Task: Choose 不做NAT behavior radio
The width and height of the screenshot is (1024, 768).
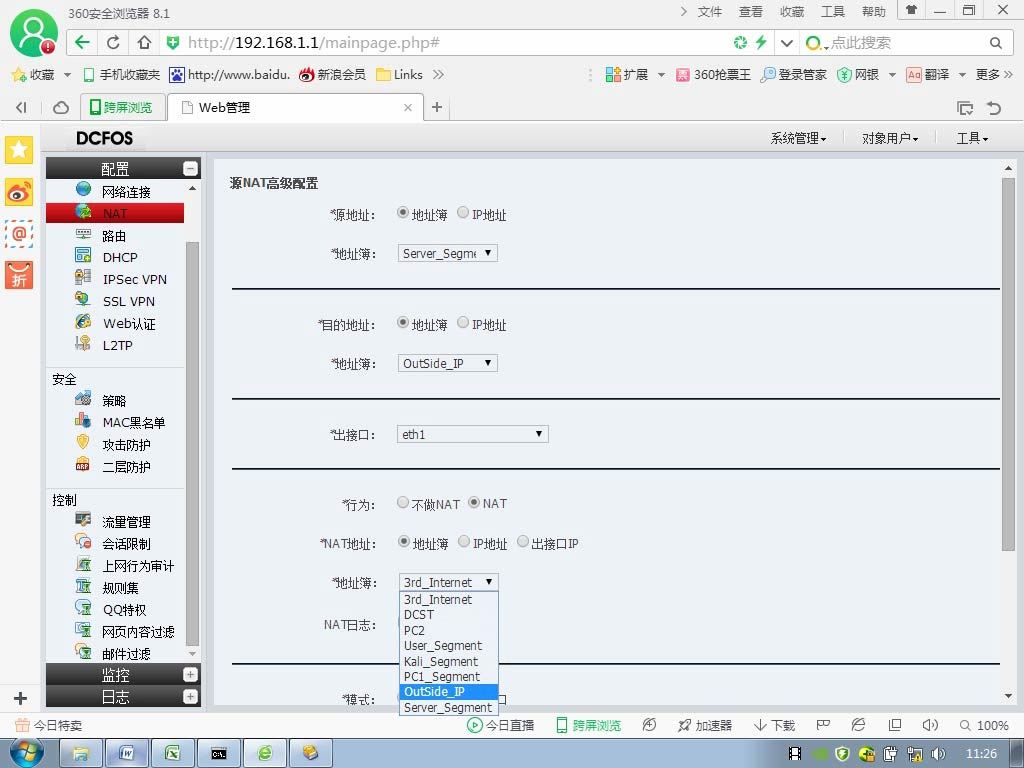Action: click(403, 502)
